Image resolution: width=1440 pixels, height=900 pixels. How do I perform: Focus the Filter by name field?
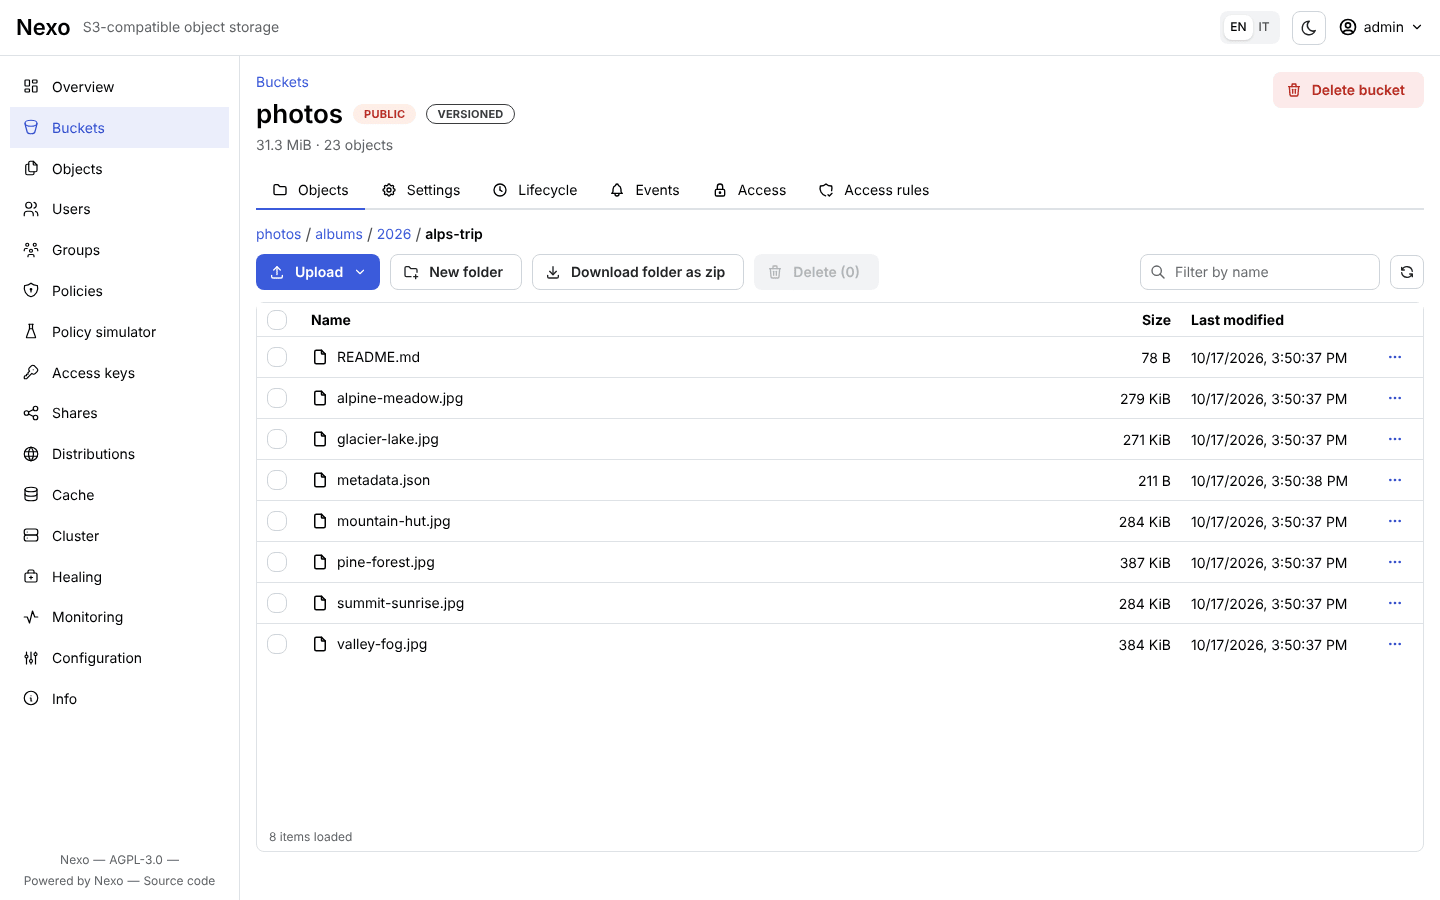tap(1260, 272)
